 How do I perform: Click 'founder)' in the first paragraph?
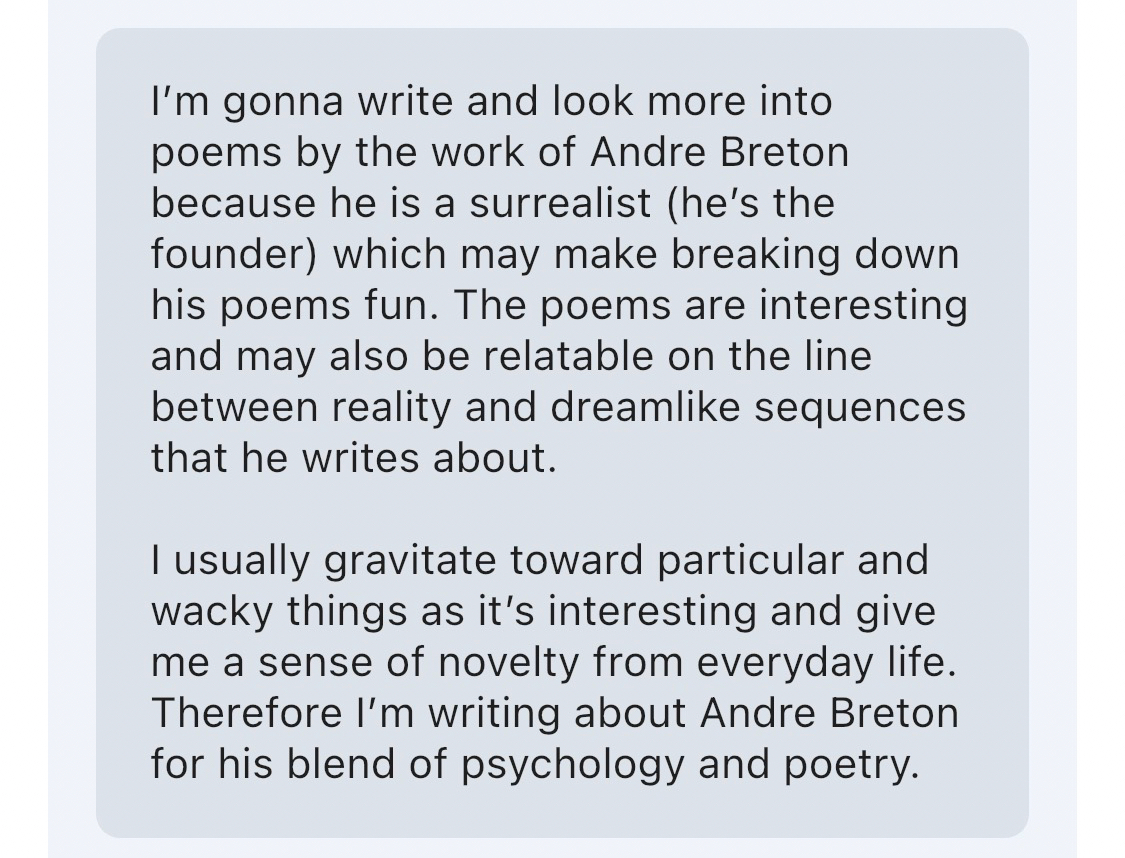point(234,255)
